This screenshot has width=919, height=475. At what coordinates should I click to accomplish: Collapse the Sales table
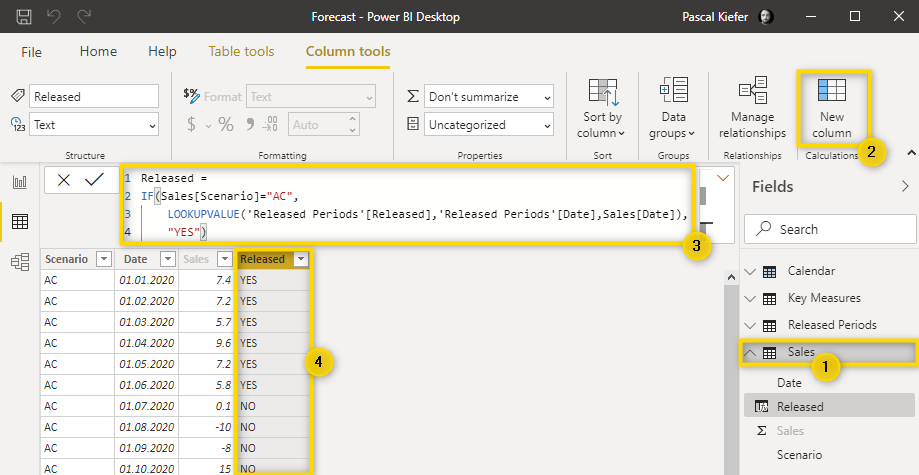pyautogui.click(x=750, y=352)
